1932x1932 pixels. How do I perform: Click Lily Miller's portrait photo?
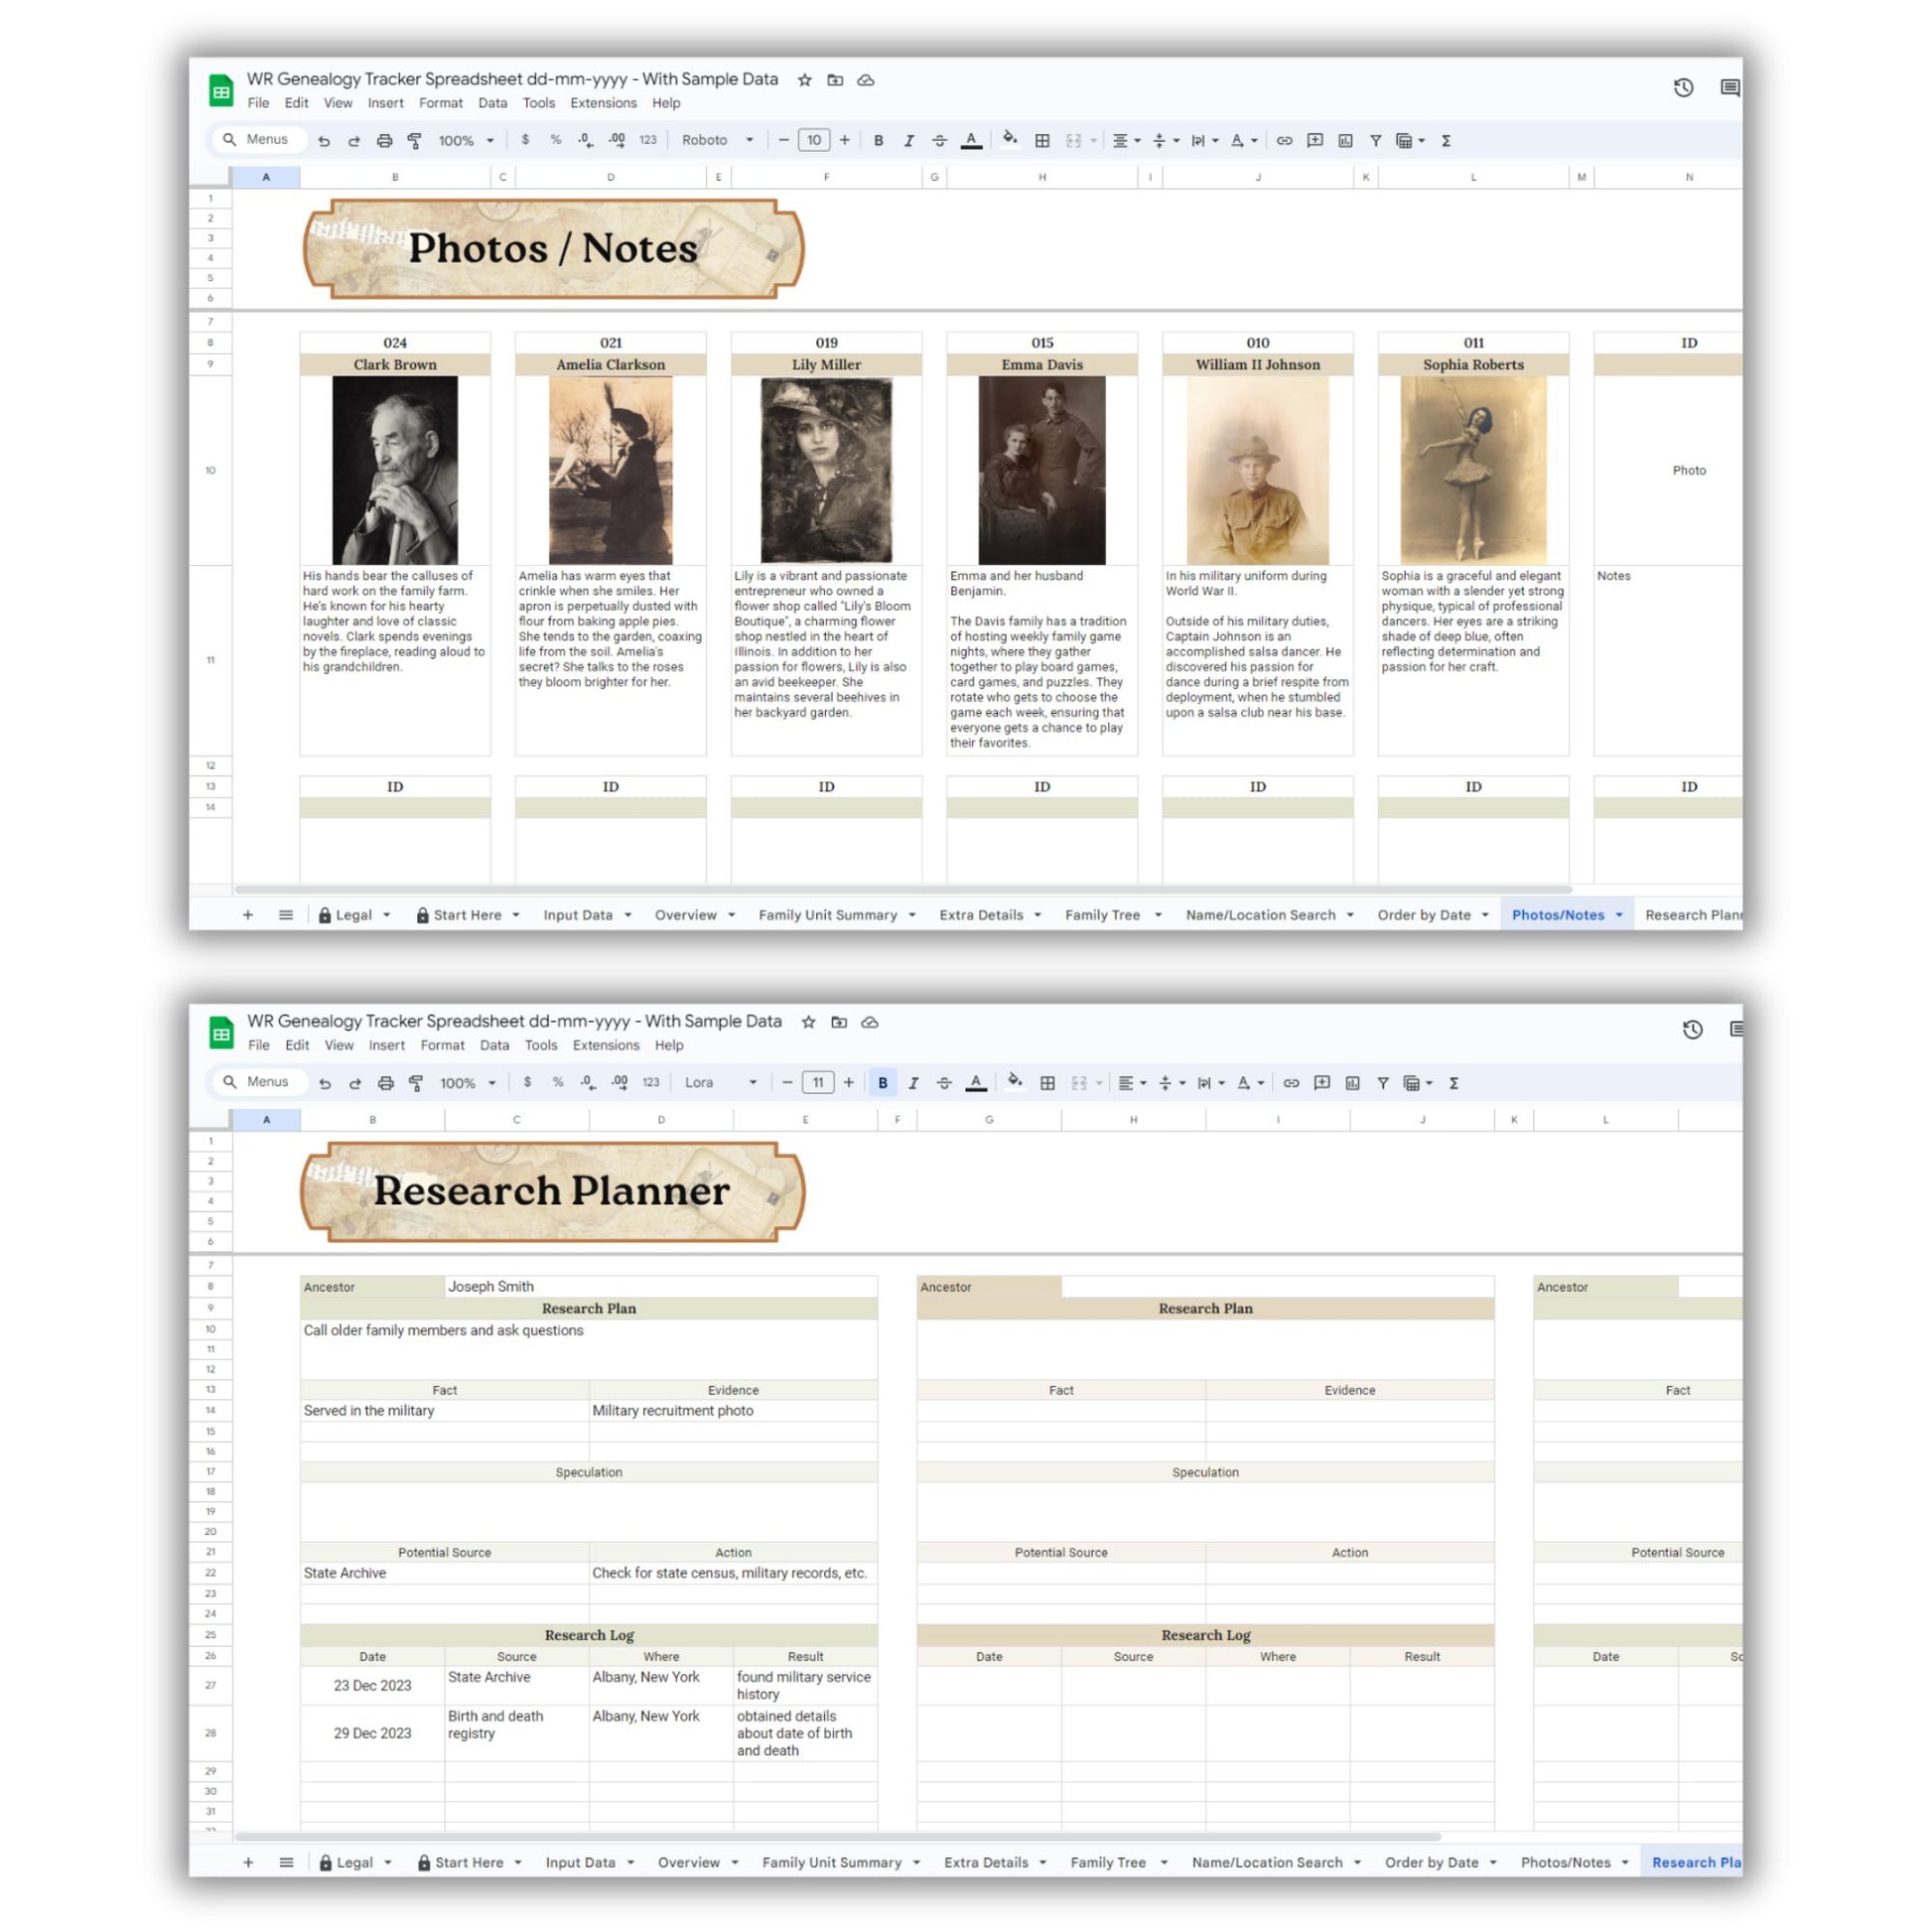click(x=826, y=470)
